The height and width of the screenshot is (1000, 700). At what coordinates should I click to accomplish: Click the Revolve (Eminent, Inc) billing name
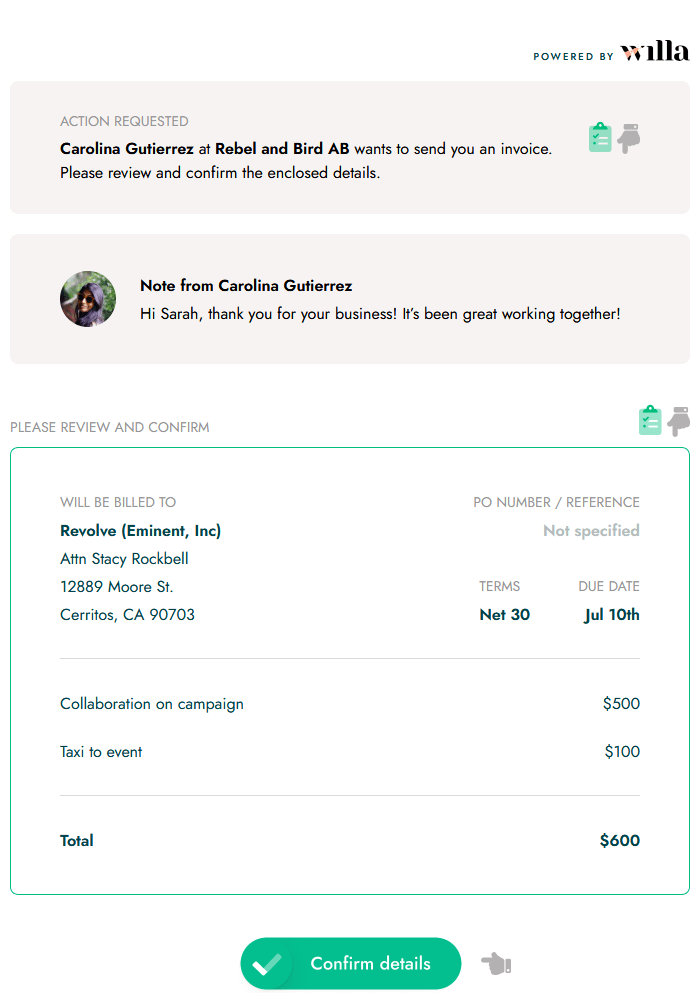click(140, 530)
